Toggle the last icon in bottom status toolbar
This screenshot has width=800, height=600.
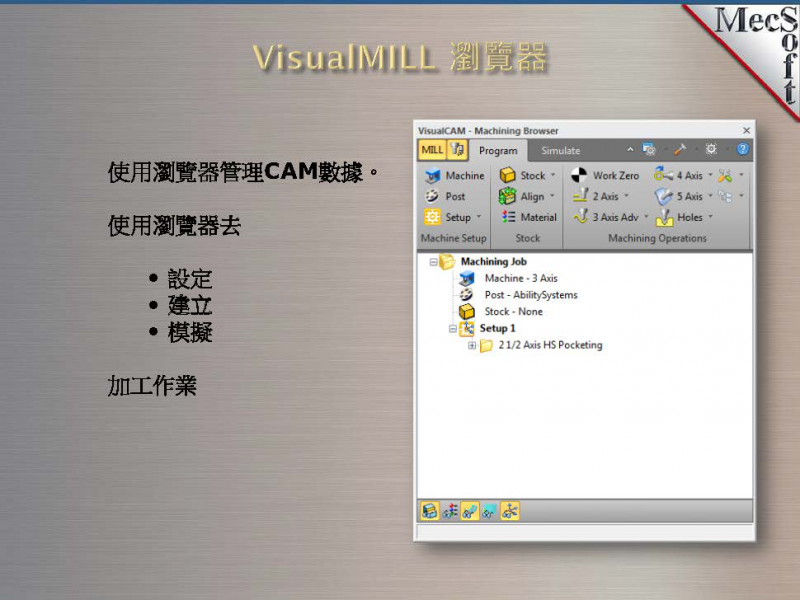point(510,511)
